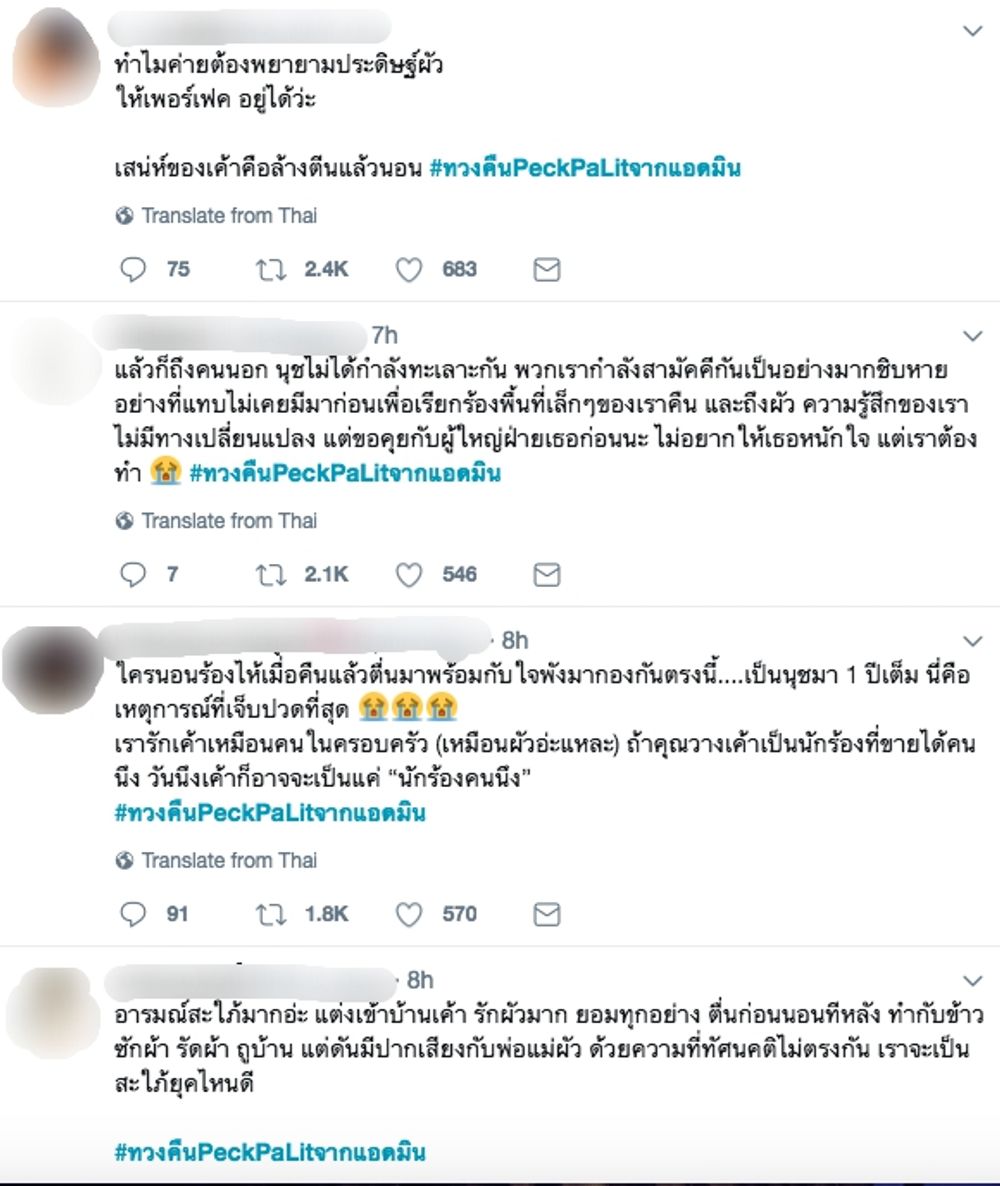Open more options chevron on first tweet
The image size is (1000, 1186).
pos(972,31)
